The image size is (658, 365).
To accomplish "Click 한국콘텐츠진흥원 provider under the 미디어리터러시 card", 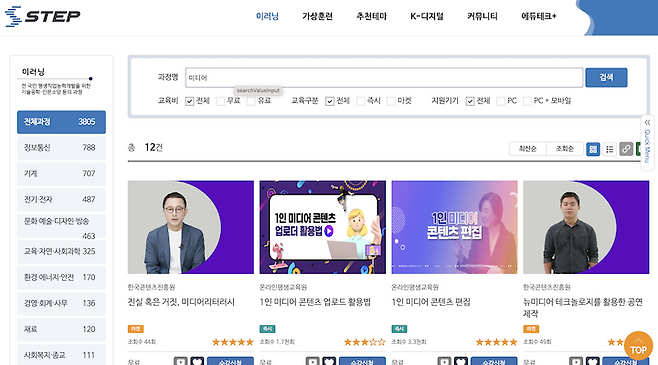I will (x=151, y=287).
